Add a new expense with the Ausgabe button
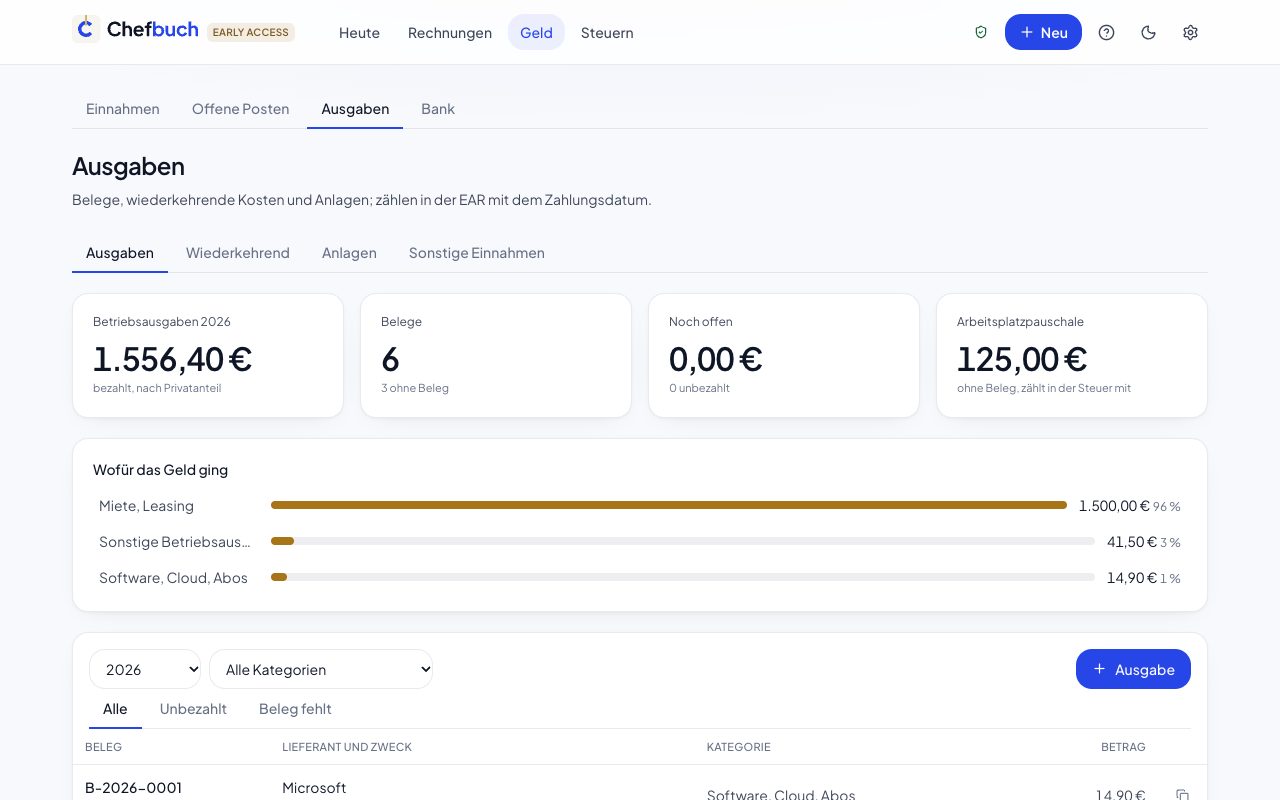 (x=1133, y=669)
